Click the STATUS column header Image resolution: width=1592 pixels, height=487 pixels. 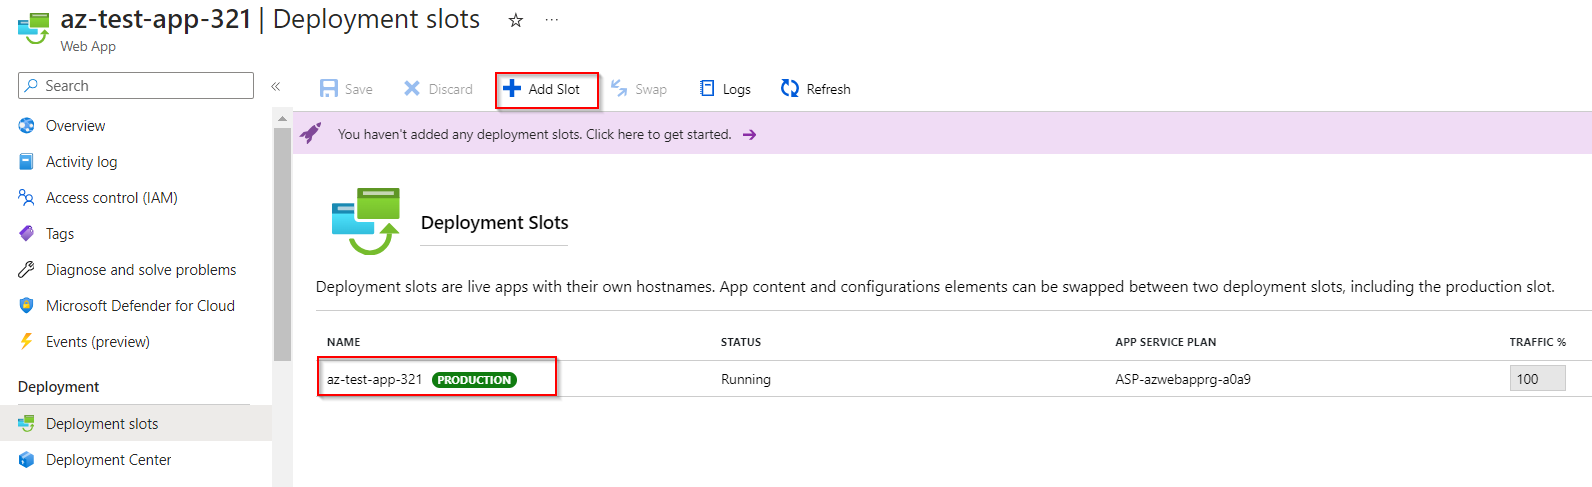pyautogui.click(x=741, y=342)
